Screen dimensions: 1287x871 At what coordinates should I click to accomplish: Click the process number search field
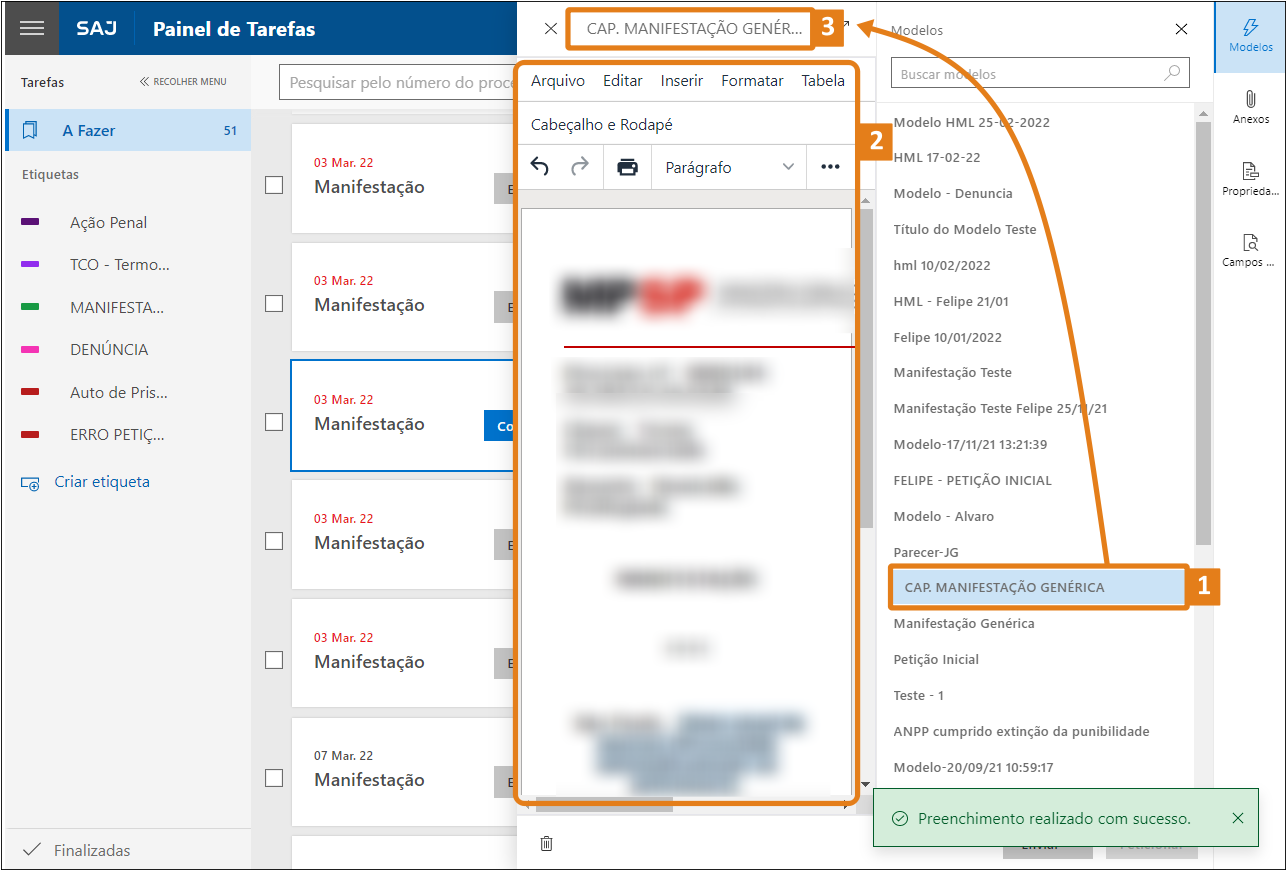point(400,82)
